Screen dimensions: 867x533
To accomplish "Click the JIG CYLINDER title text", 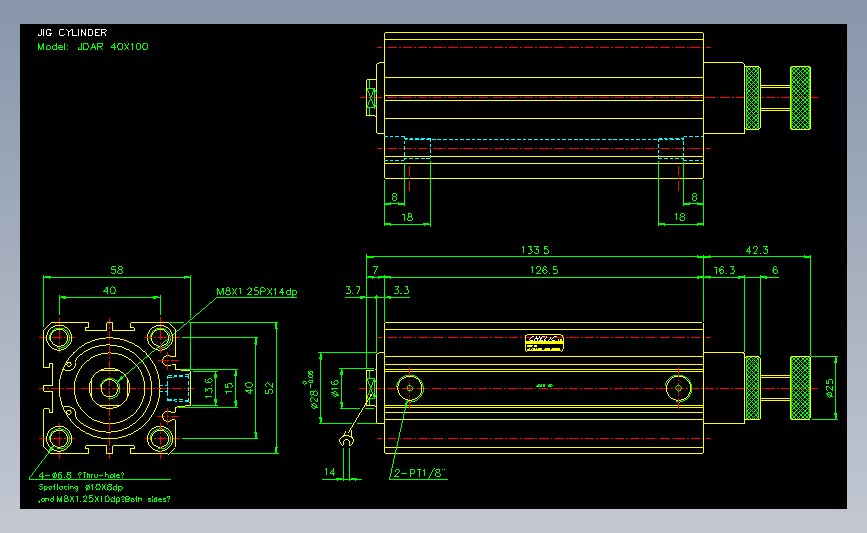I will (72, 33).
